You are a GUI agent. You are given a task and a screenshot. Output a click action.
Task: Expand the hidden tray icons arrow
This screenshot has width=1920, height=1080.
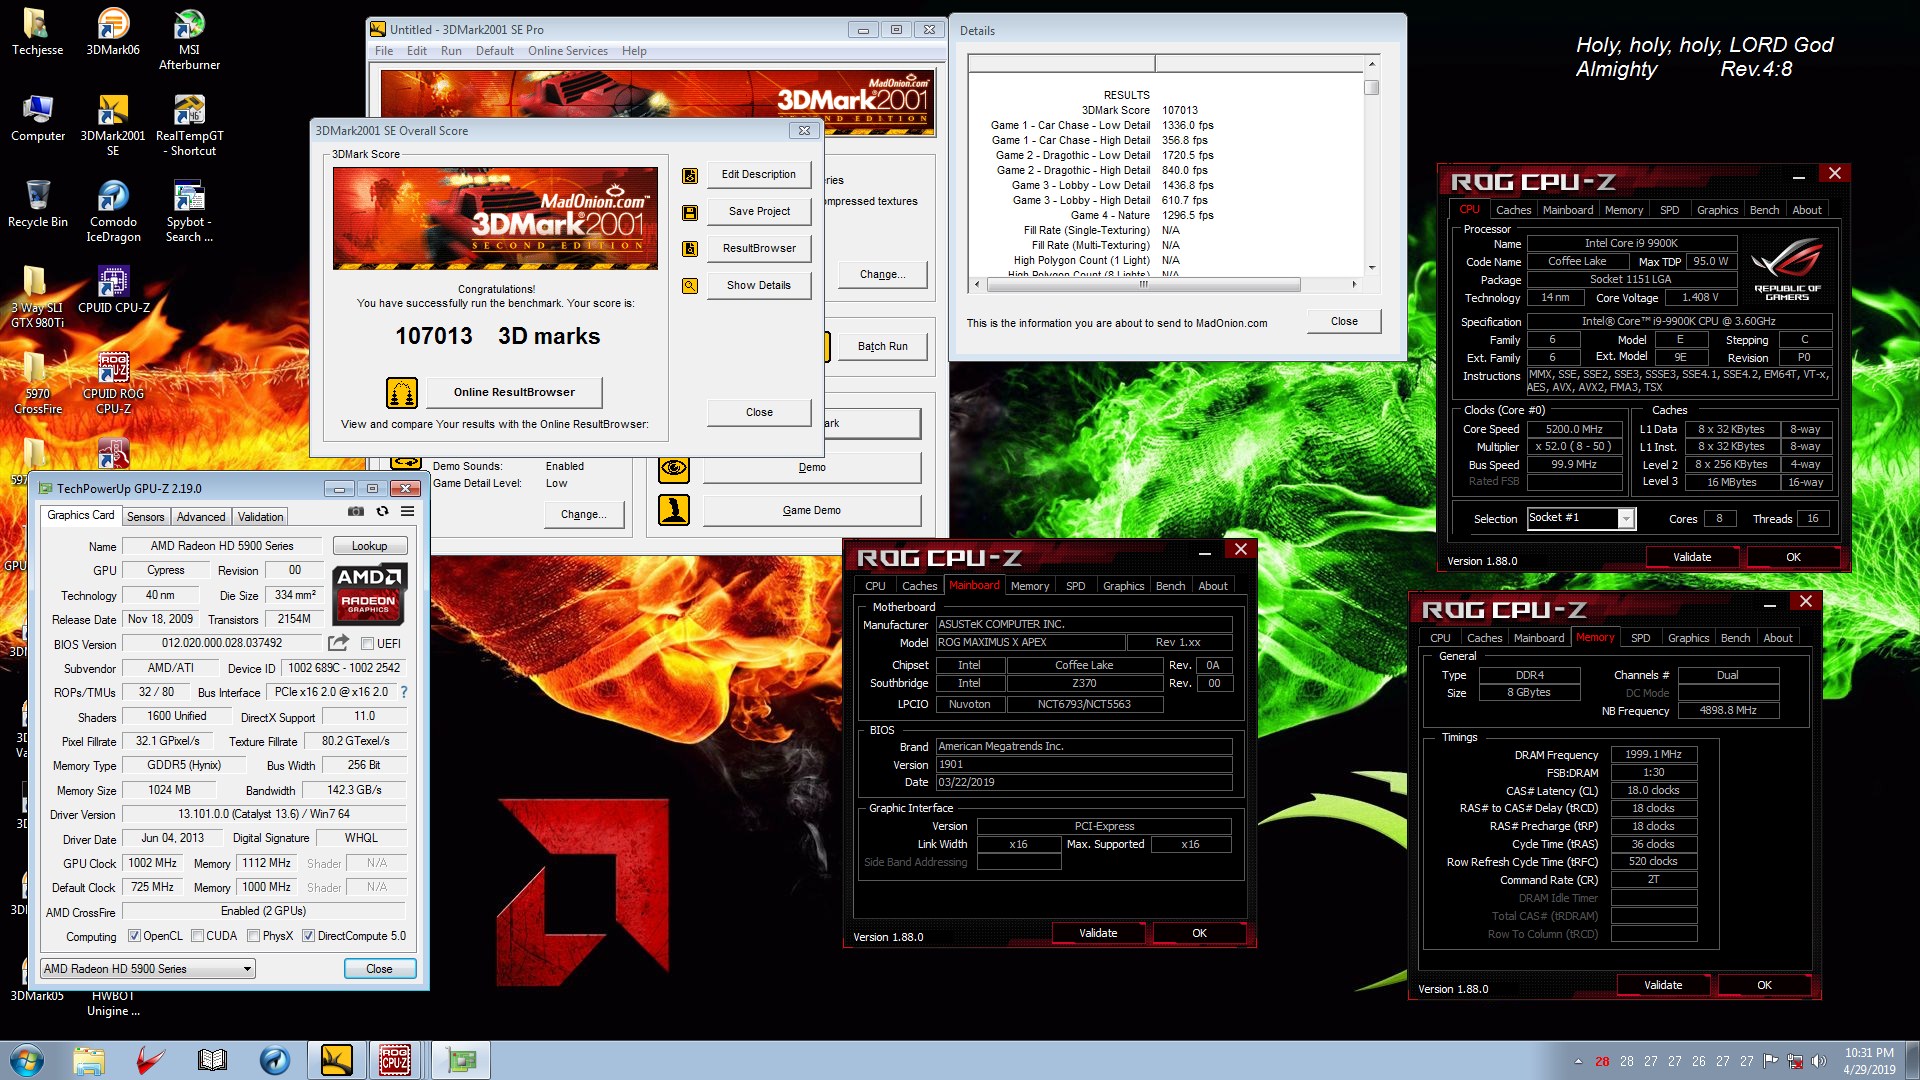click(1578, 1061)
